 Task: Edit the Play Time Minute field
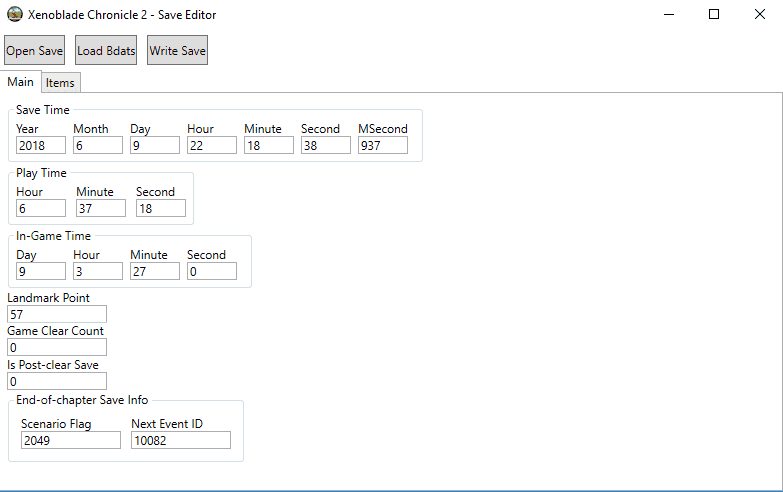(100, 208)
